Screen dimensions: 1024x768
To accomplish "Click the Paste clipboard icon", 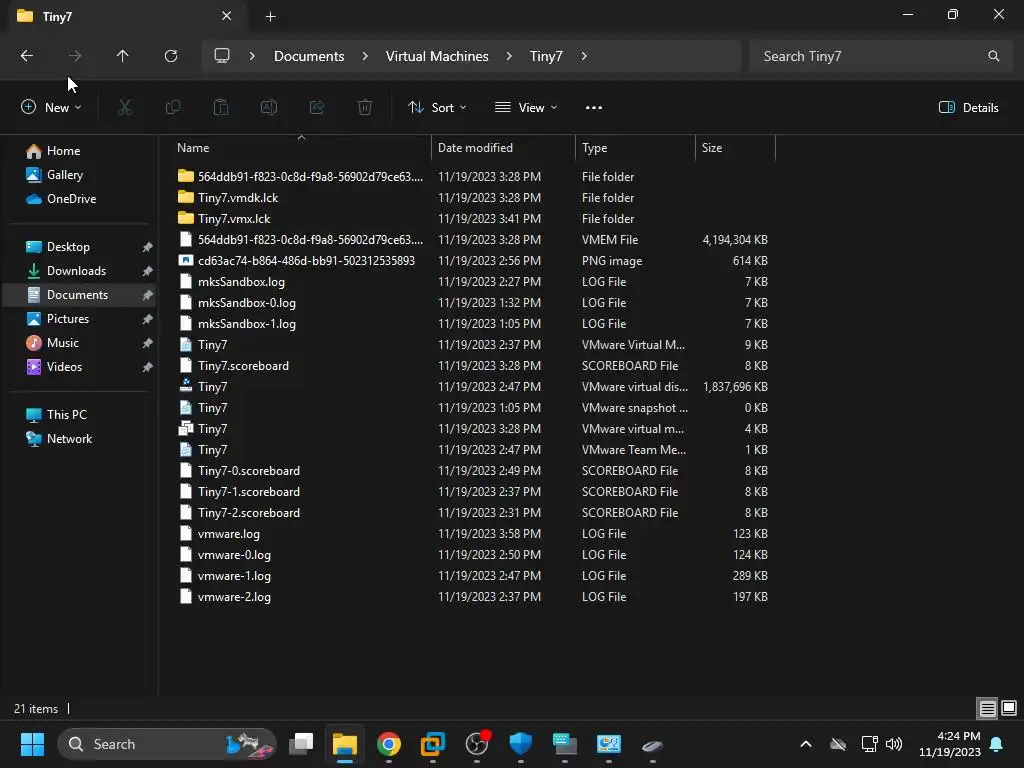I will (x=221, y=107).
